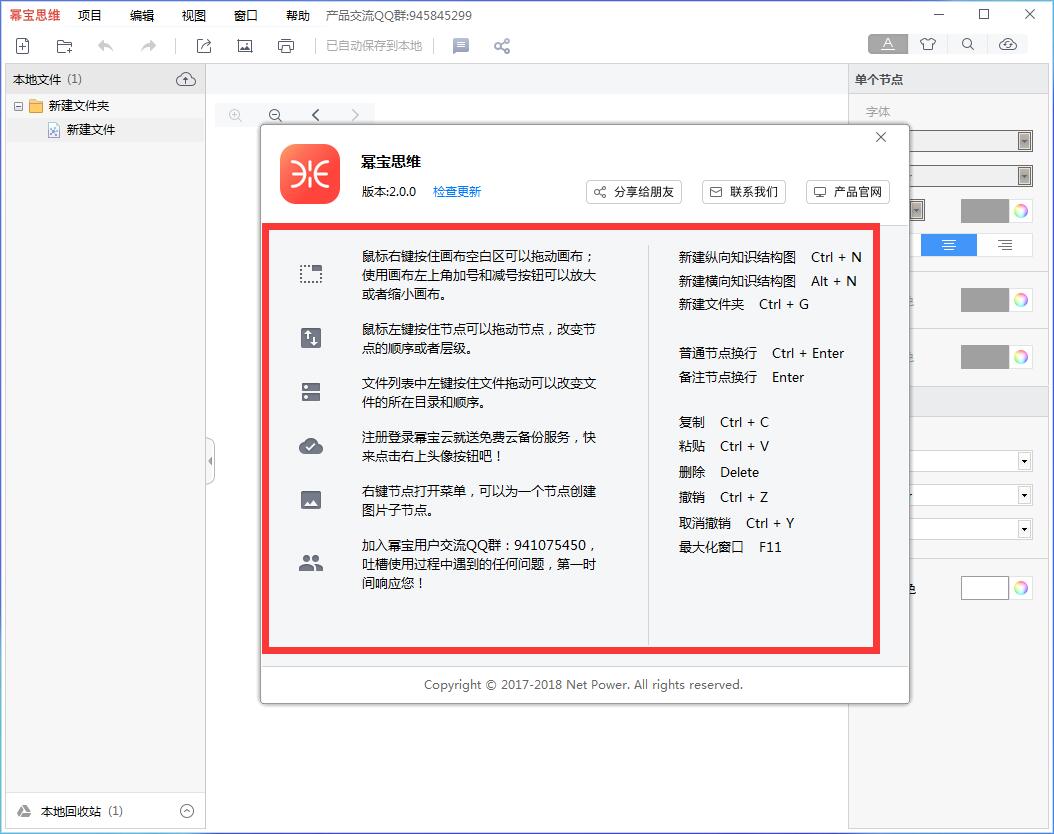Open the theme T-shirt icon panel
Viewport: 1054px width, 834px height.
tap(928, 44)
